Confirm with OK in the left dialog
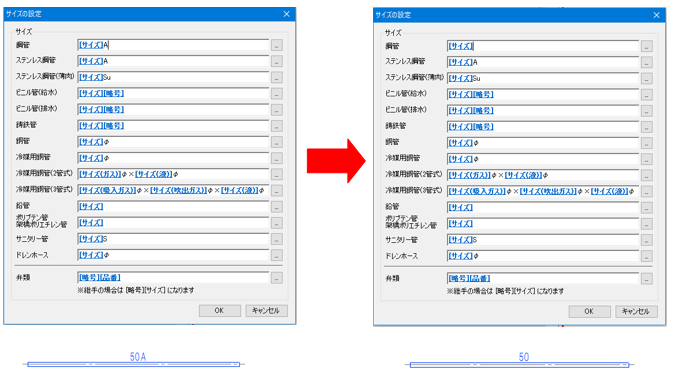Viewport: 674px width, 376px height. (220, 311)
